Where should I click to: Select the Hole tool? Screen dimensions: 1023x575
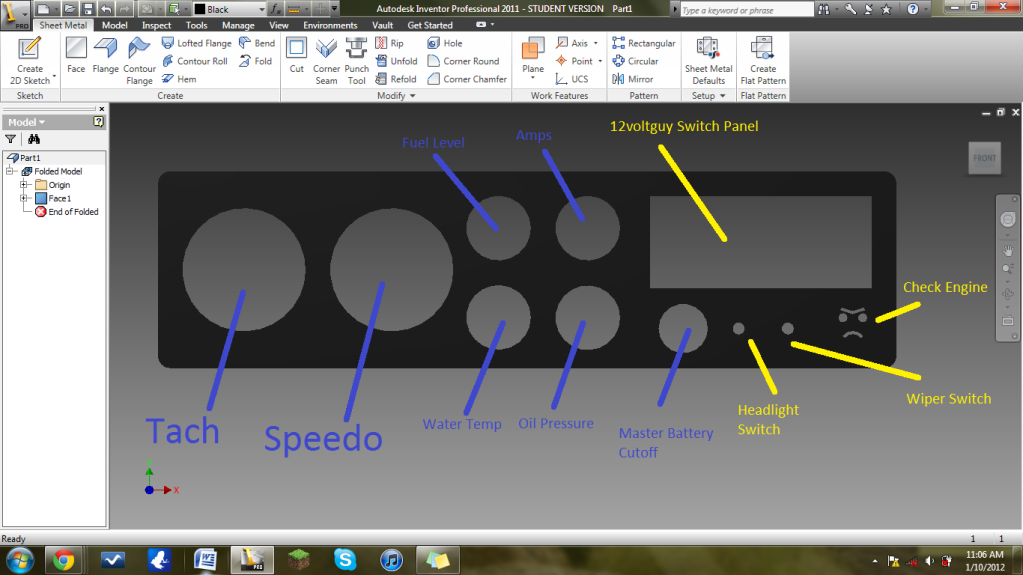click(x=445, y=43)
